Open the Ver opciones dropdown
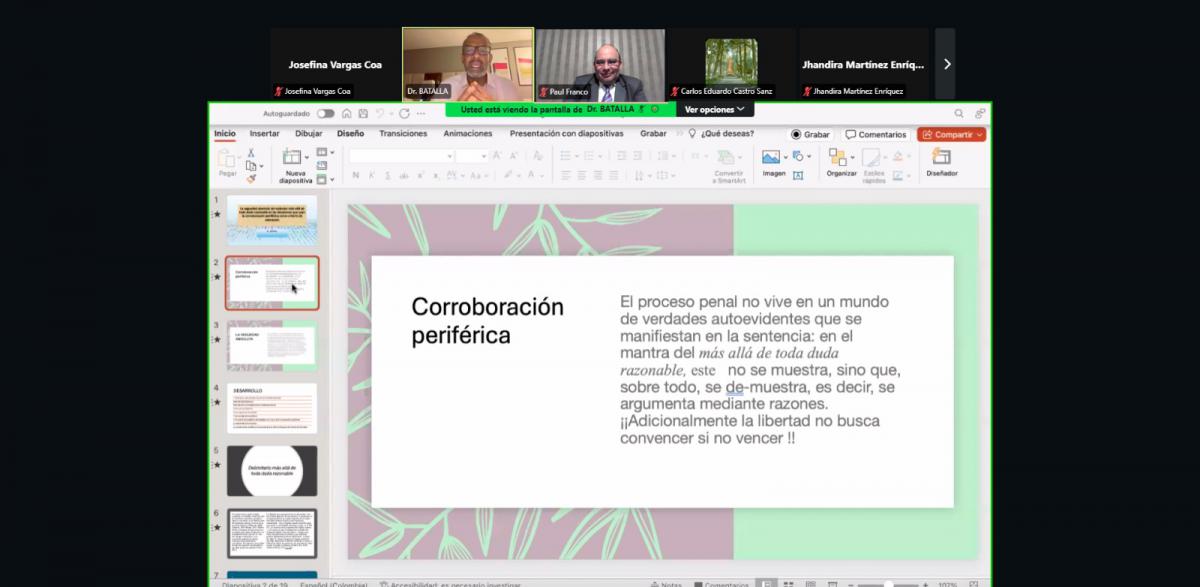Viewport: 1200px width, 587px height. point(715,109)
